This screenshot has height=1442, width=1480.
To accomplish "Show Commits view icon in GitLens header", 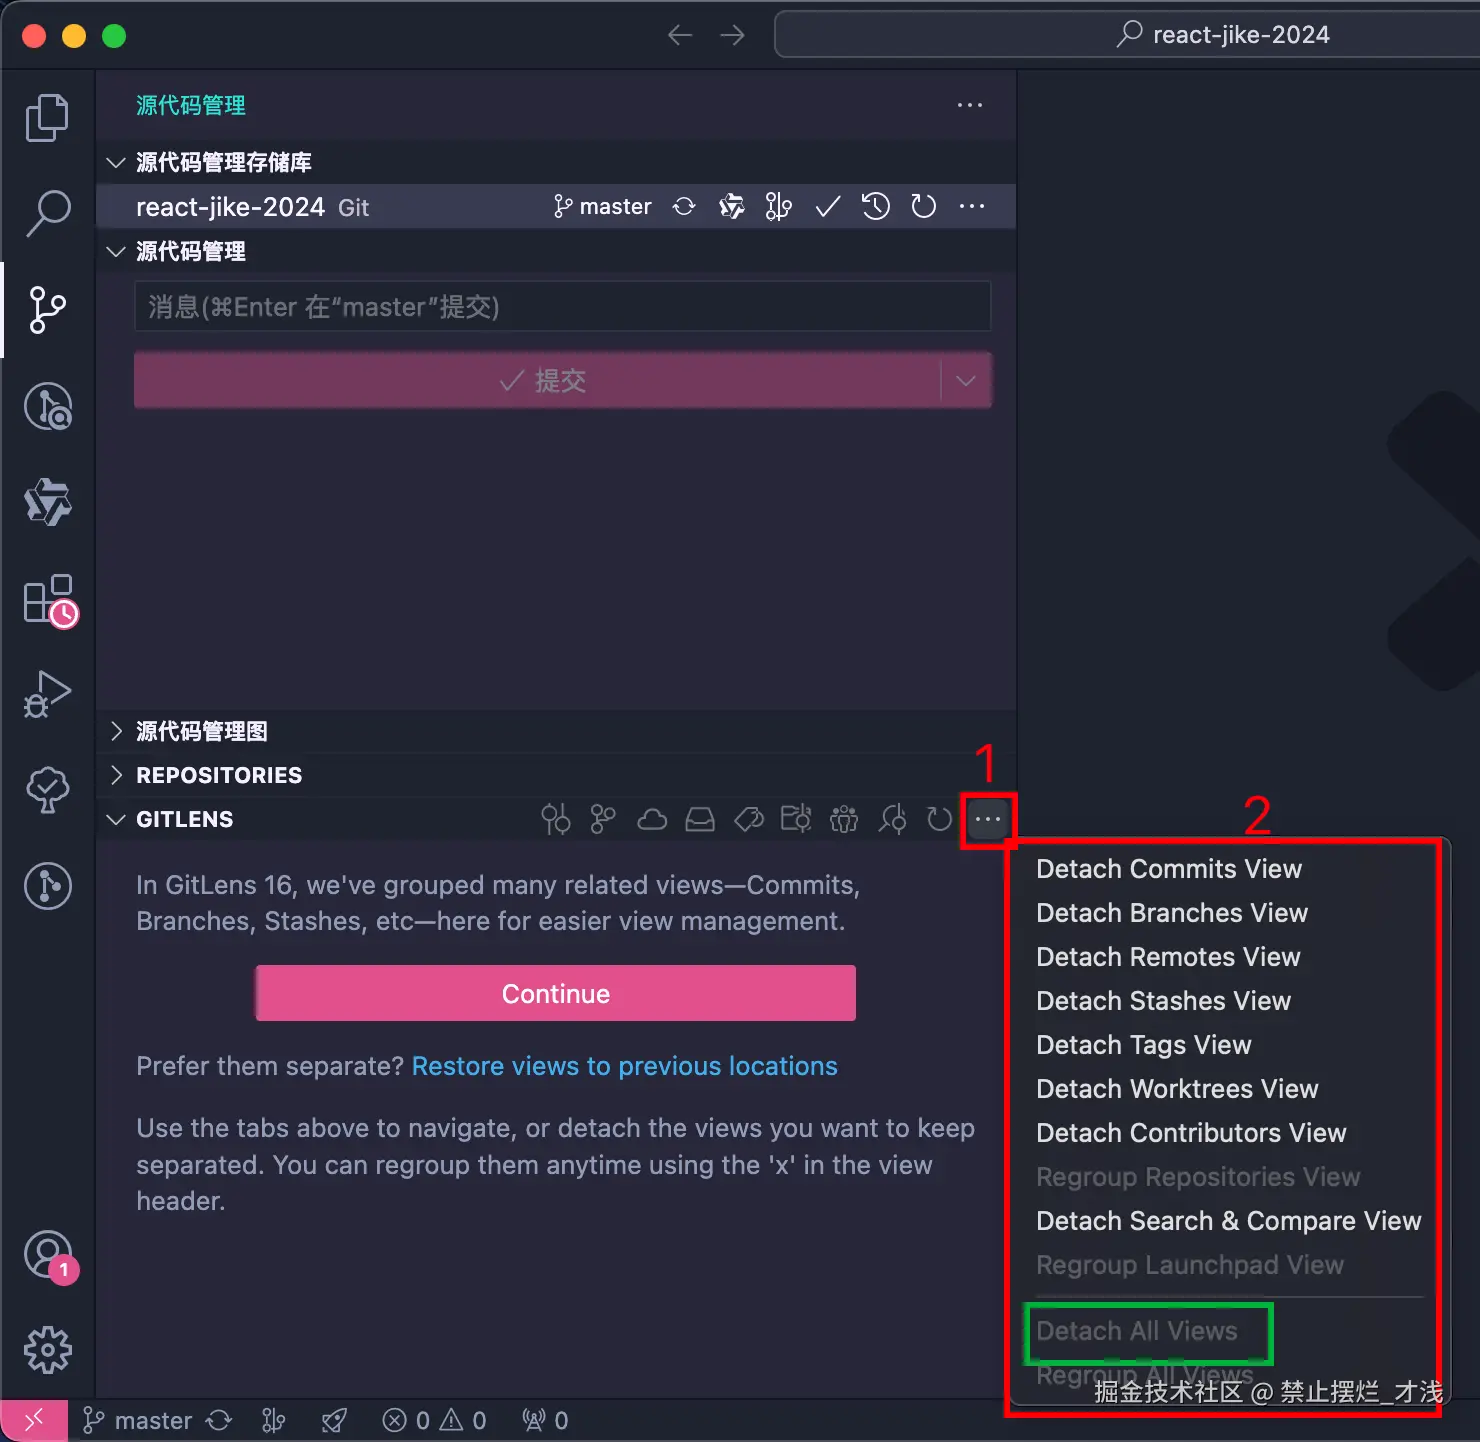I will pos(556,819).
